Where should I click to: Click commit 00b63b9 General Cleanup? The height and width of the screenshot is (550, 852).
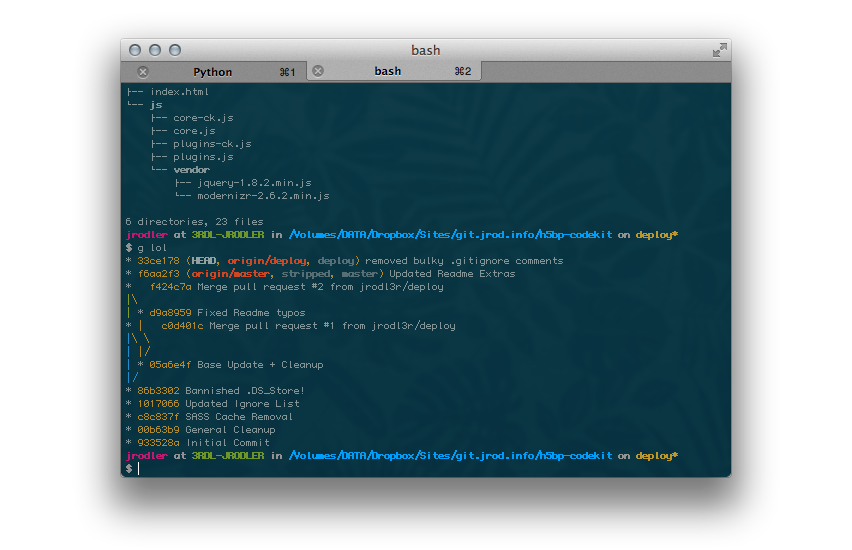click(x=206, y=430)
